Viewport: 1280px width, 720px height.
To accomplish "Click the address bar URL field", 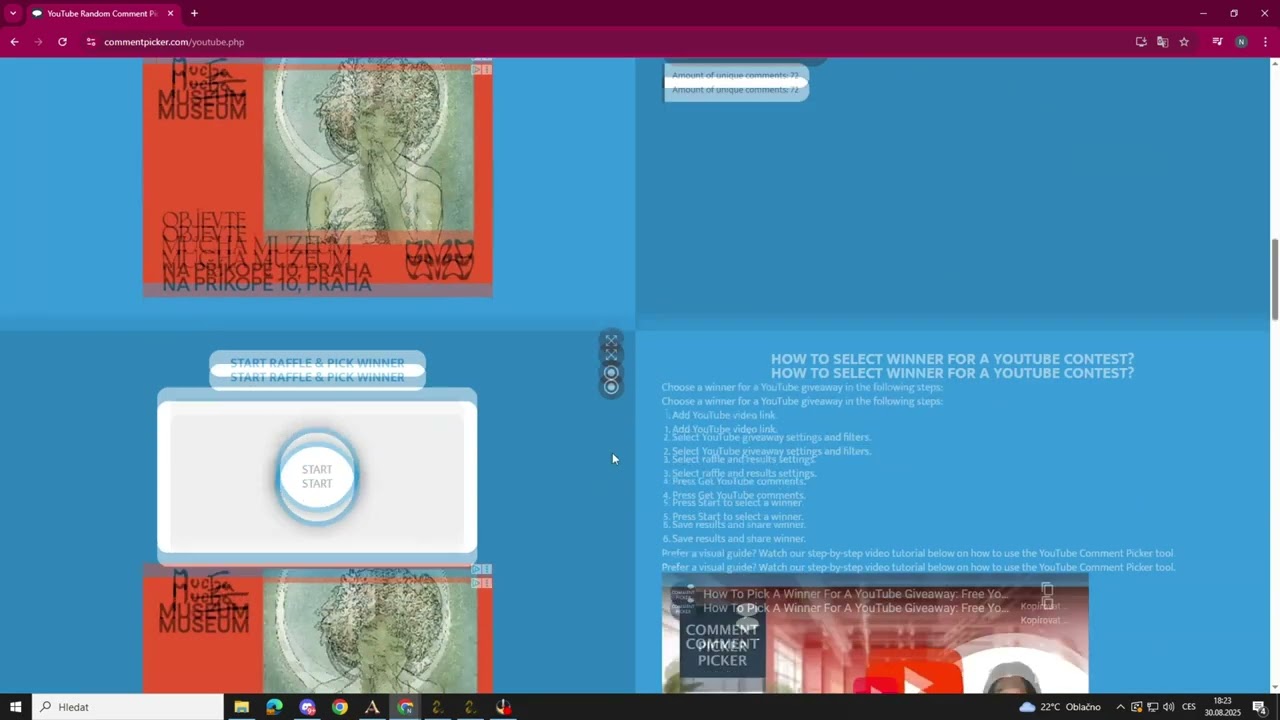I will (600, 42).
